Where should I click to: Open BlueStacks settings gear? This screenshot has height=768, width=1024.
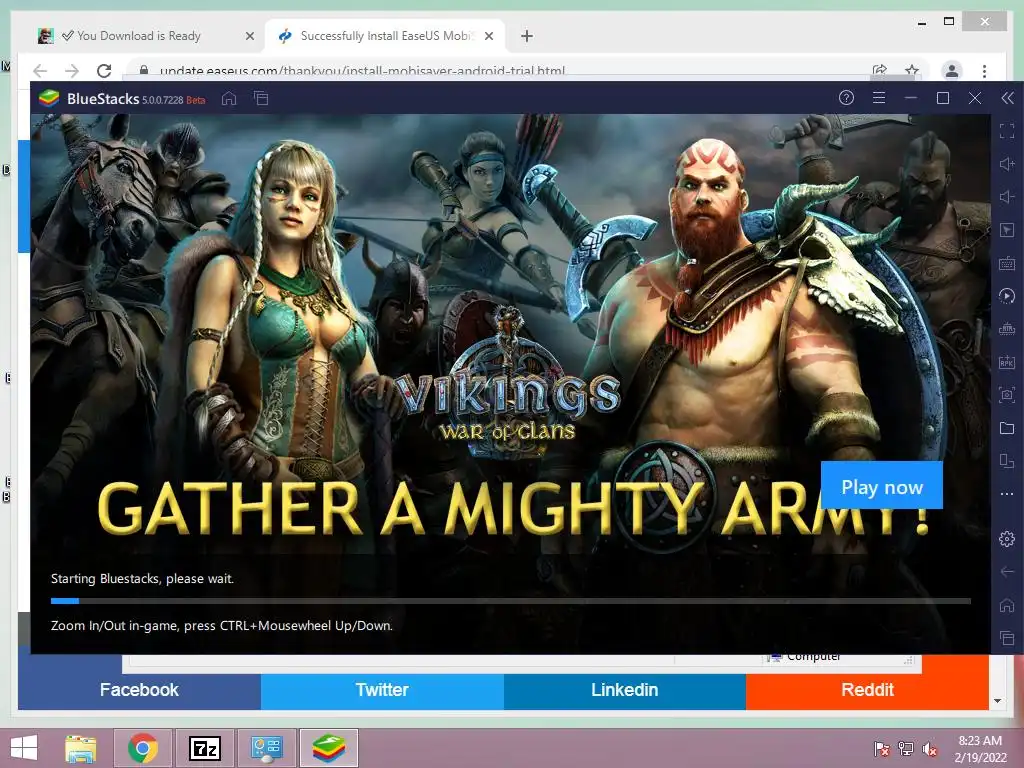click(1007, 539)
